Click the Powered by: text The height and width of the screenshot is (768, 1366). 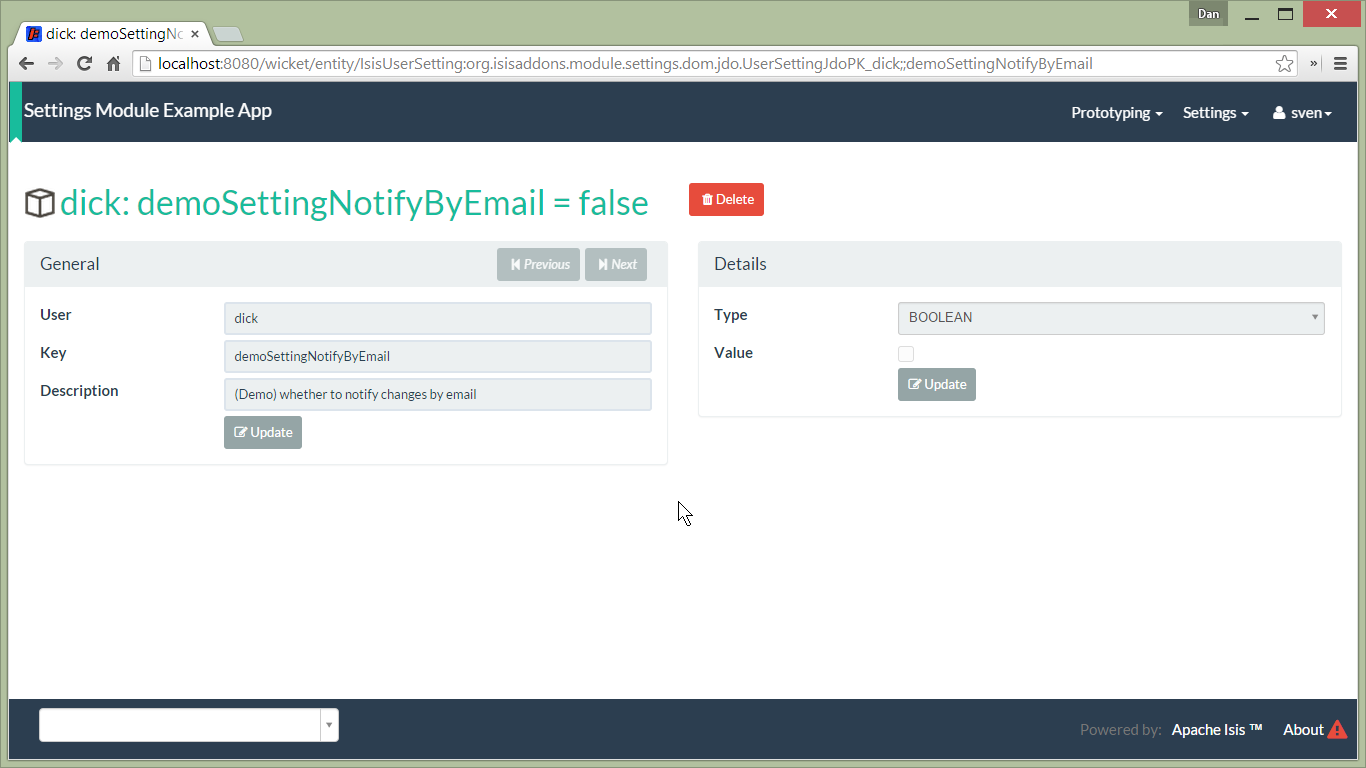pyautogui.click(x=1120, y=730)
